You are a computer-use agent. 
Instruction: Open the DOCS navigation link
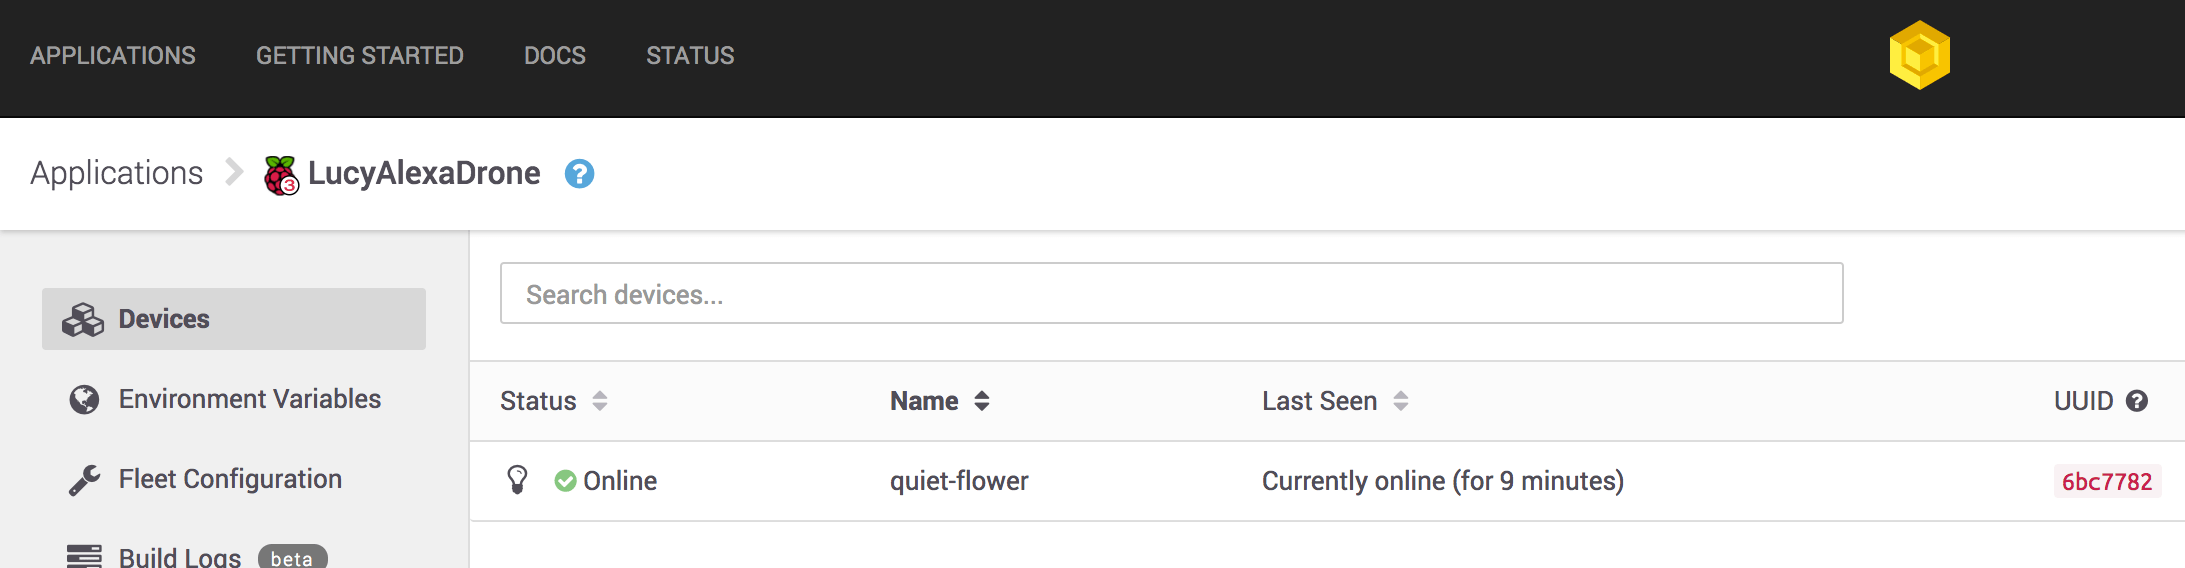[555, 56]
